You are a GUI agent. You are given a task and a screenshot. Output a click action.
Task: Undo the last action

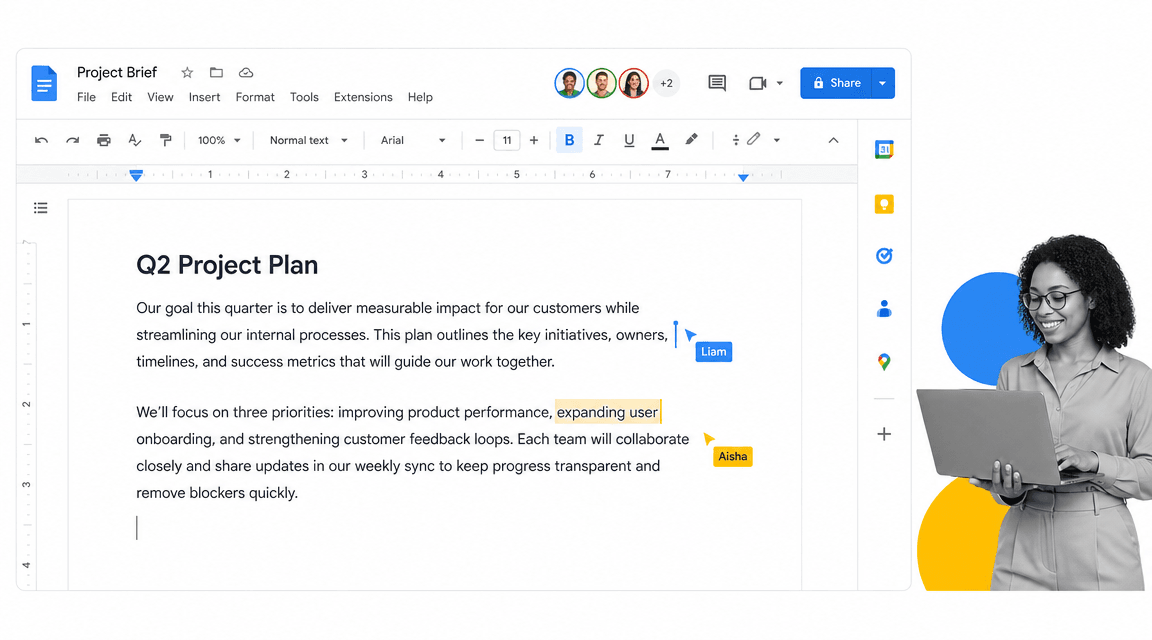41,140
